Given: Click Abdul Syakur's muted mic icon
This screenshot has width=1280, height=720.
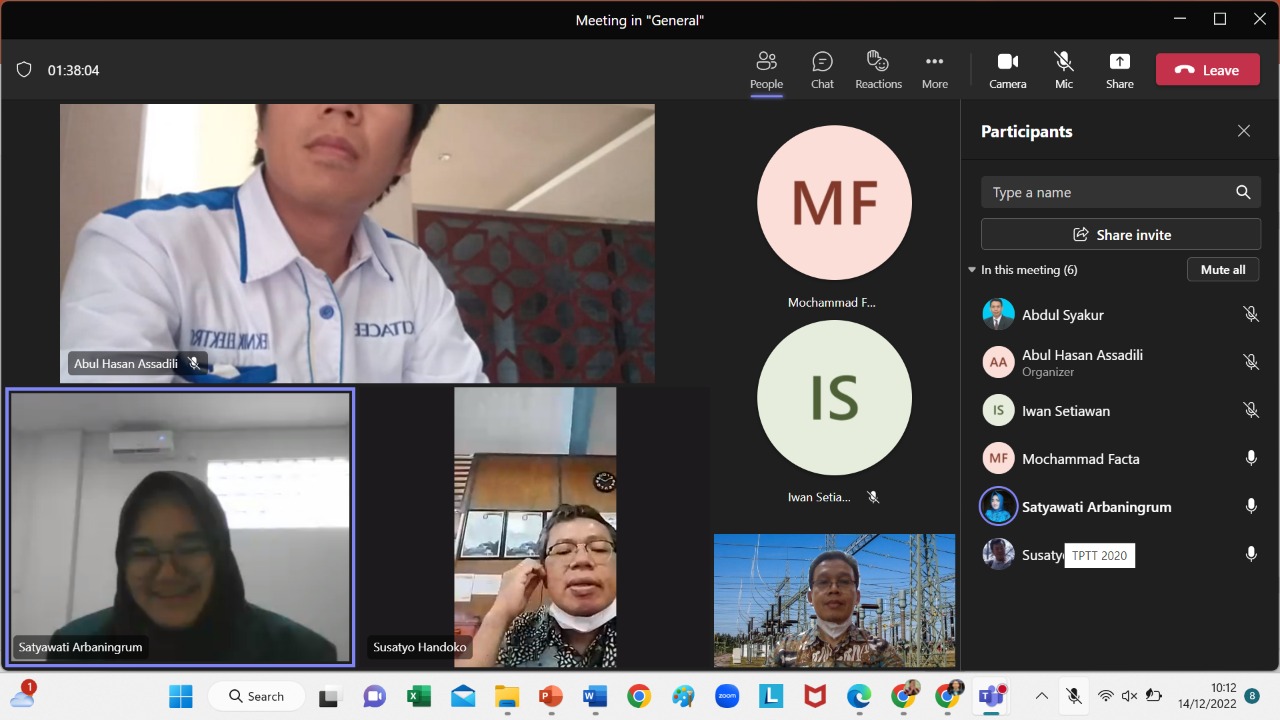Looking at the screenshot, I should click(1250, 315).
